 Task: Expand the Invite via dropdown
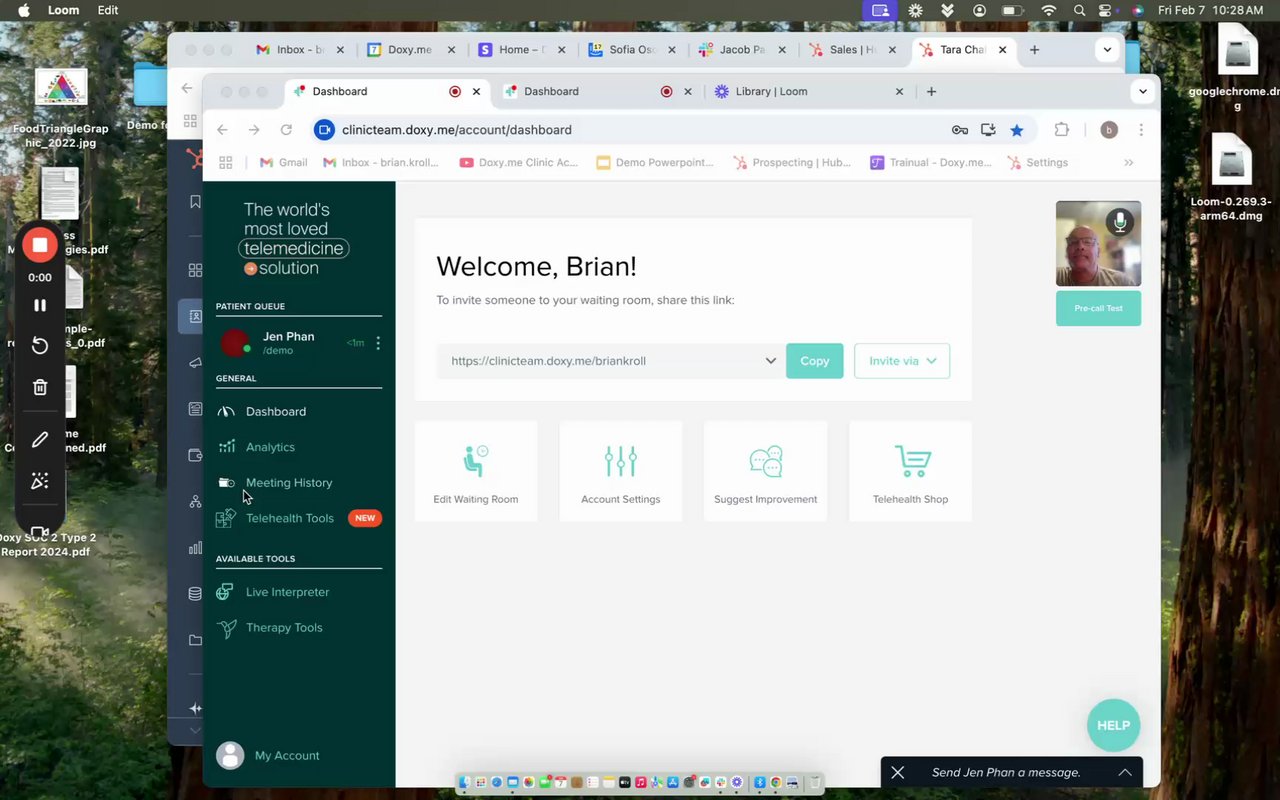coord(902,361)
